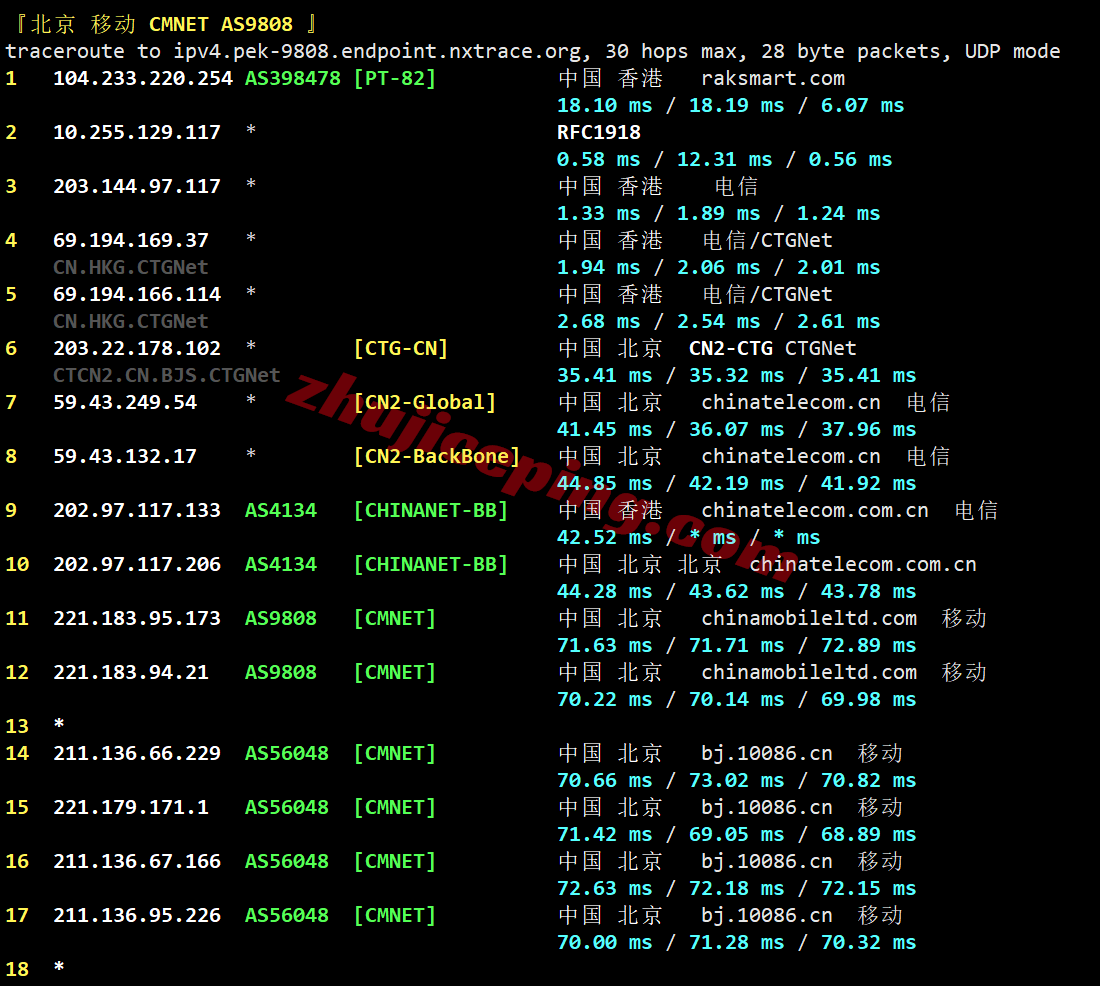
Task: Click chinatelecom.com.cn on hop 9
Action: (814, 511)
